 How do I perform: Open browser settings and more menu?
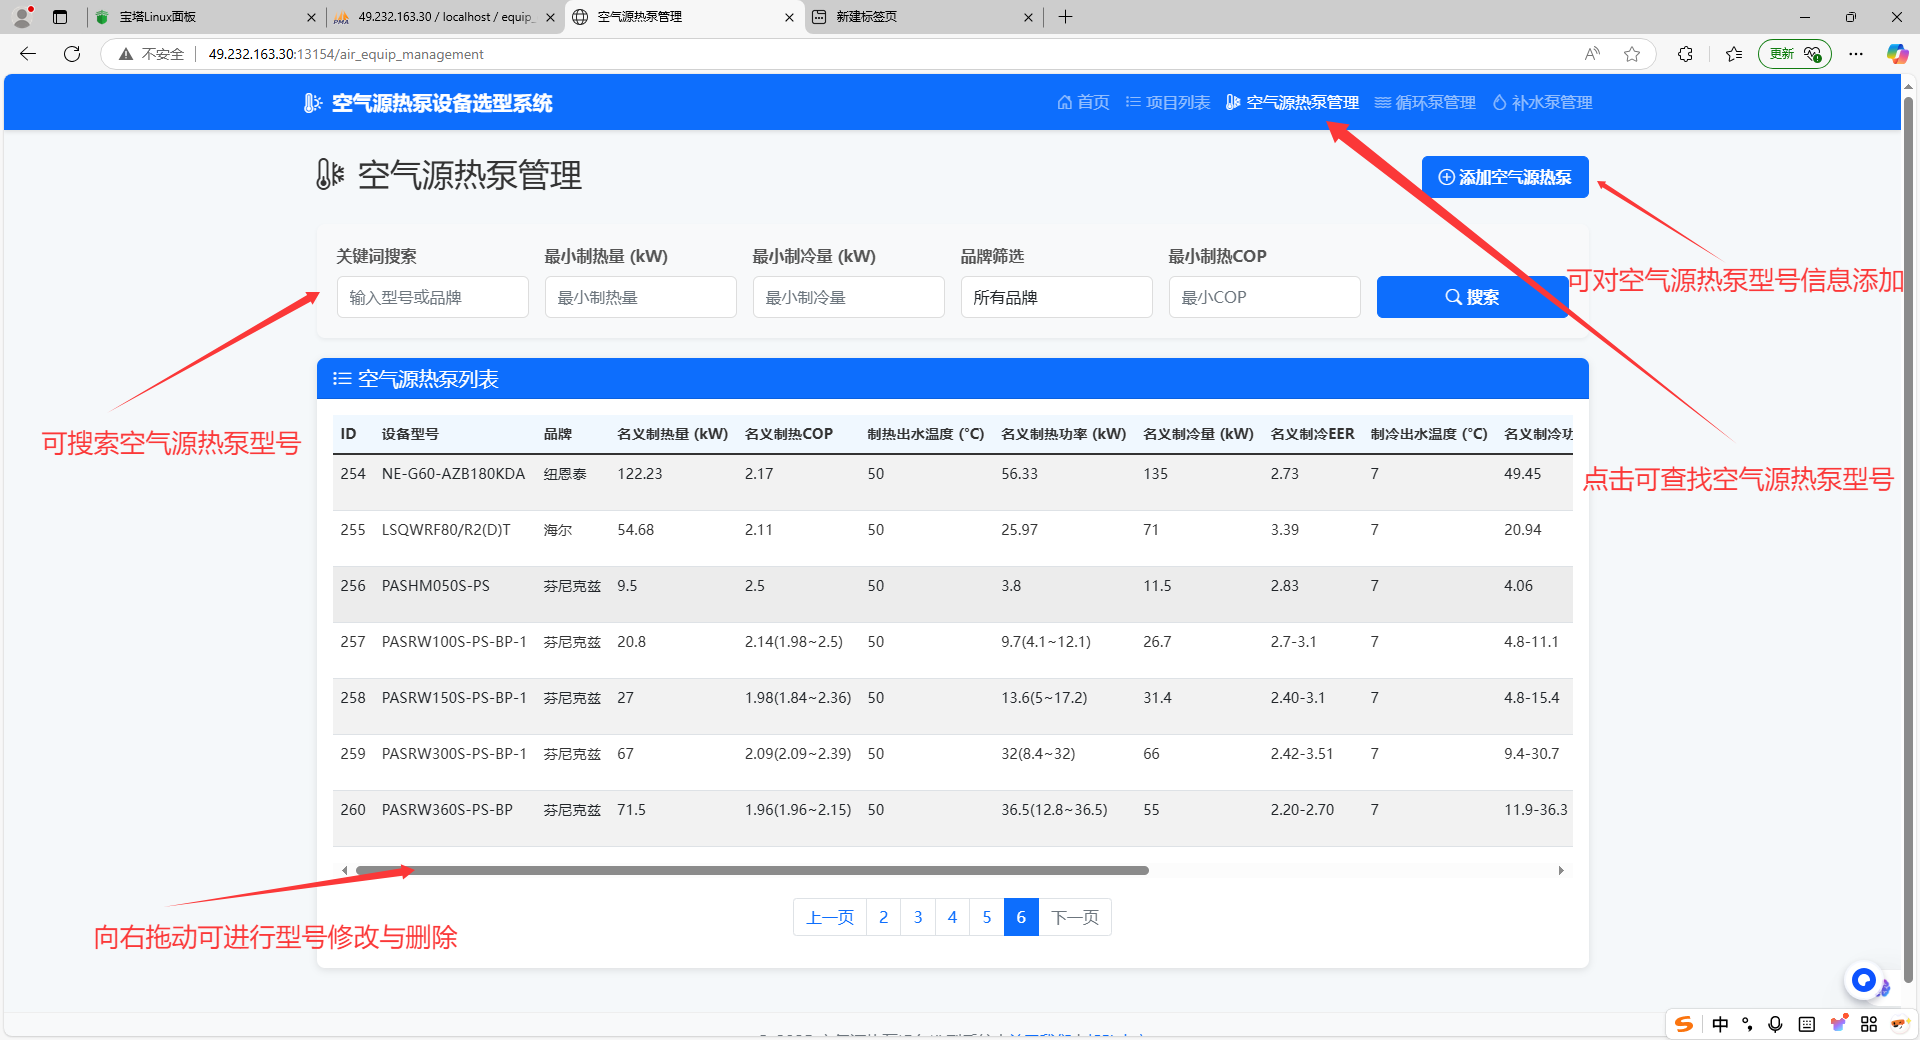(x=1856, y=54)
